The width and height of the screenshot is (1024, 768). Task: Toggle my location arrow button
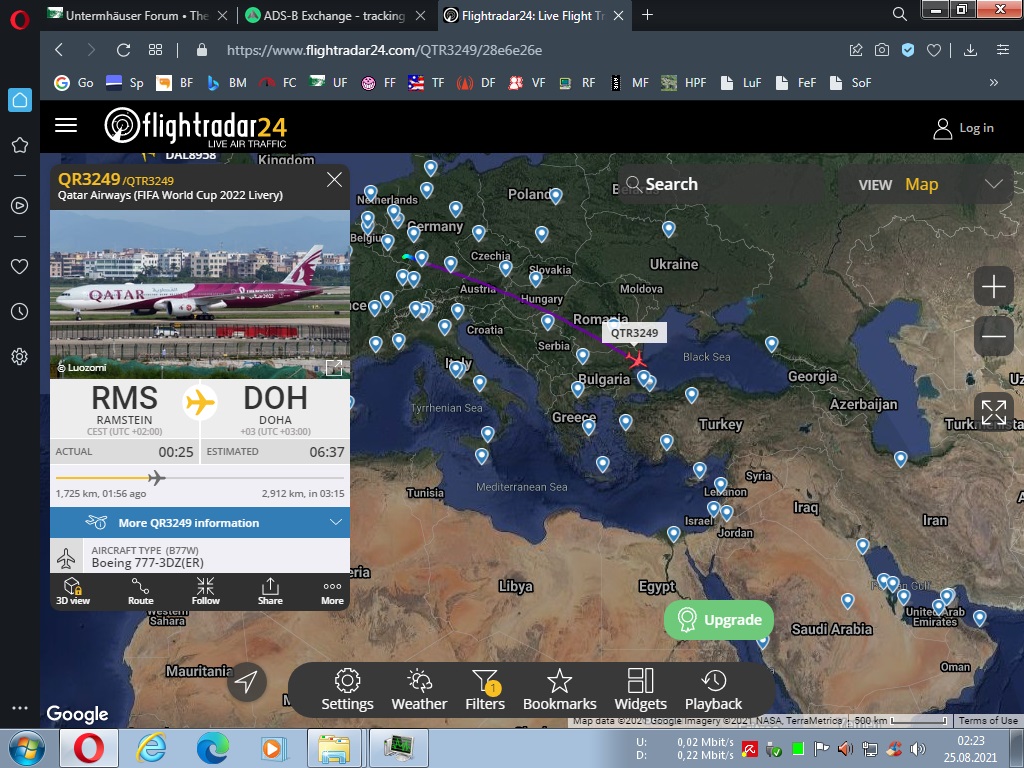pos(247,682)
